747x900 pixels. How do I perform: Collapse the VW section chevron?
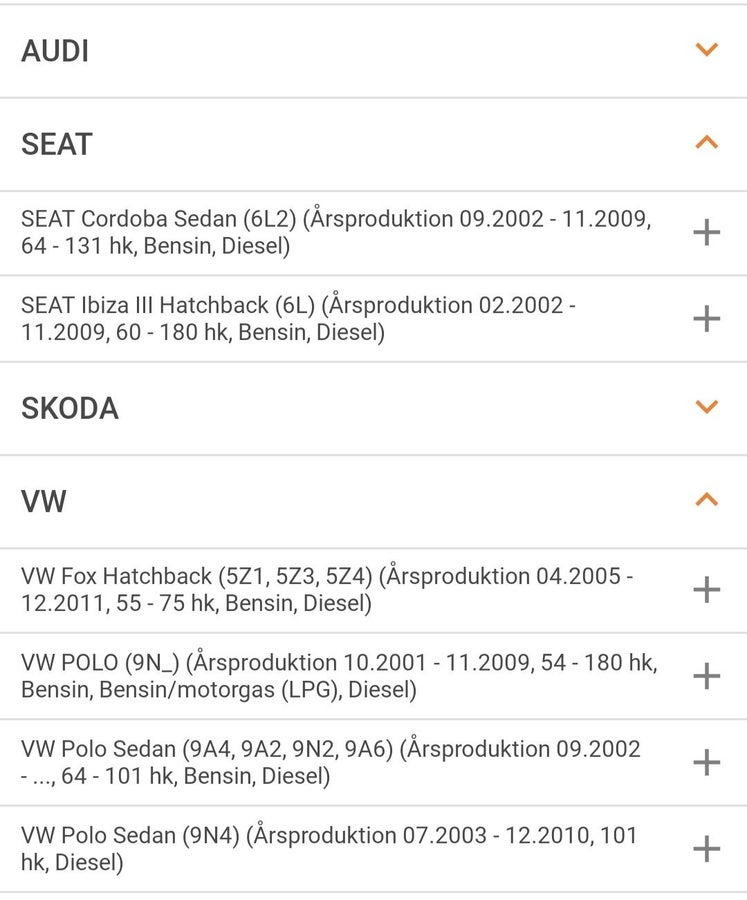pos(706,499)
